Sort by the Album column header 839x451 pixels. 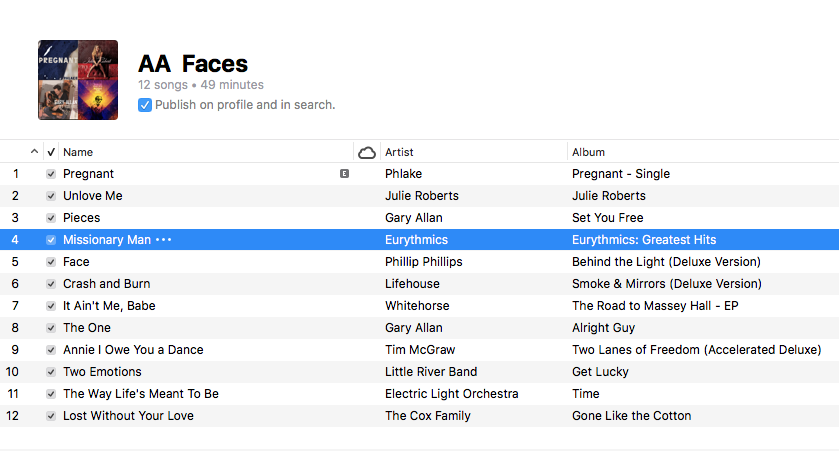pos(588,152)
